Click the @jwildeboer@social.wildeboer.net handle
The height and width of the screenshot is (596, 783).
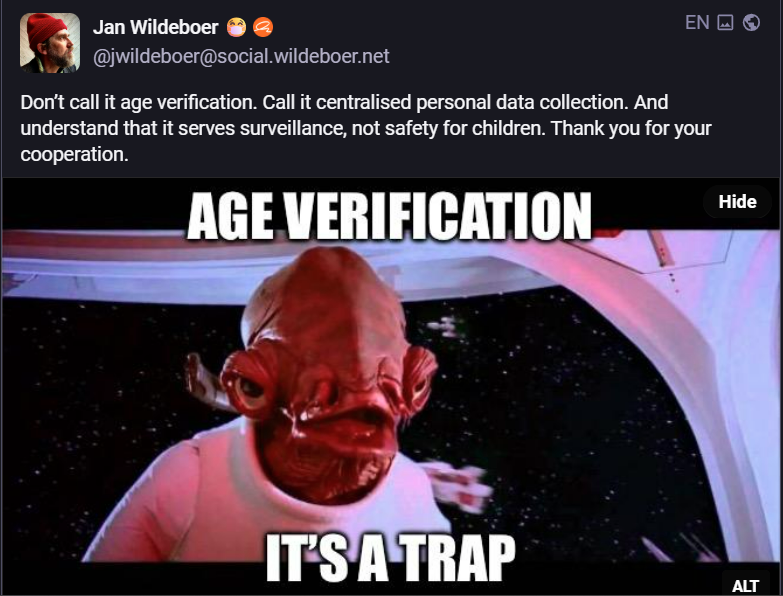point(241,56)
